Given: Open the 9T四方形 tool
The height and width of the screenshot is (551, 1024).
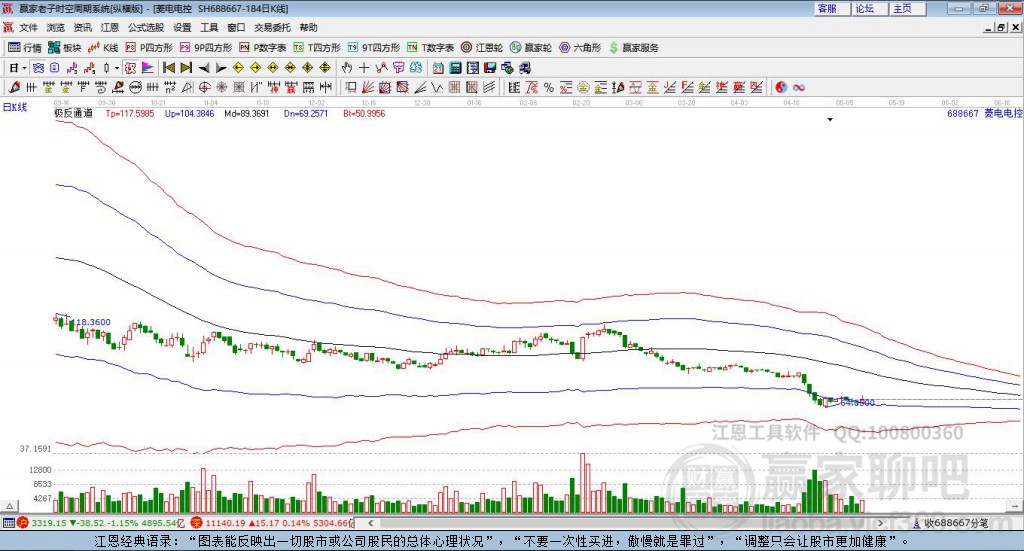Looking at the screenshot, I should pos(374,48).
